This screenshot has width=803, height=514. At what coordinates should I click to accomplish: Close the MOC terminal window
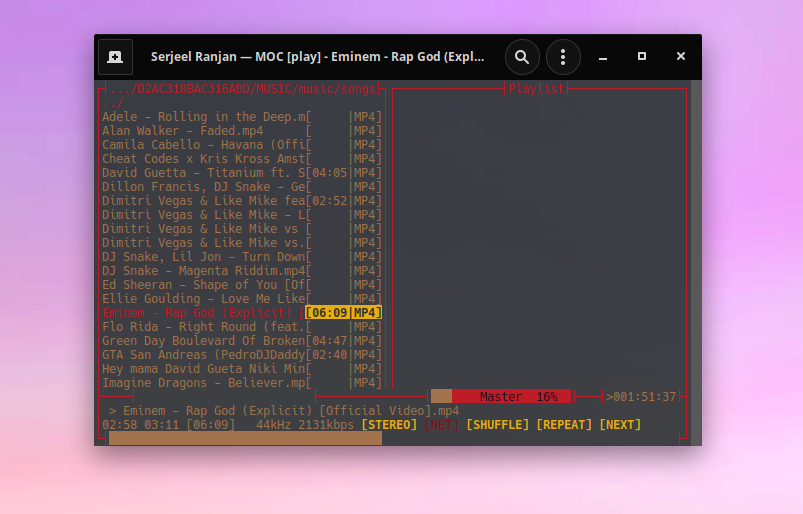681,56
